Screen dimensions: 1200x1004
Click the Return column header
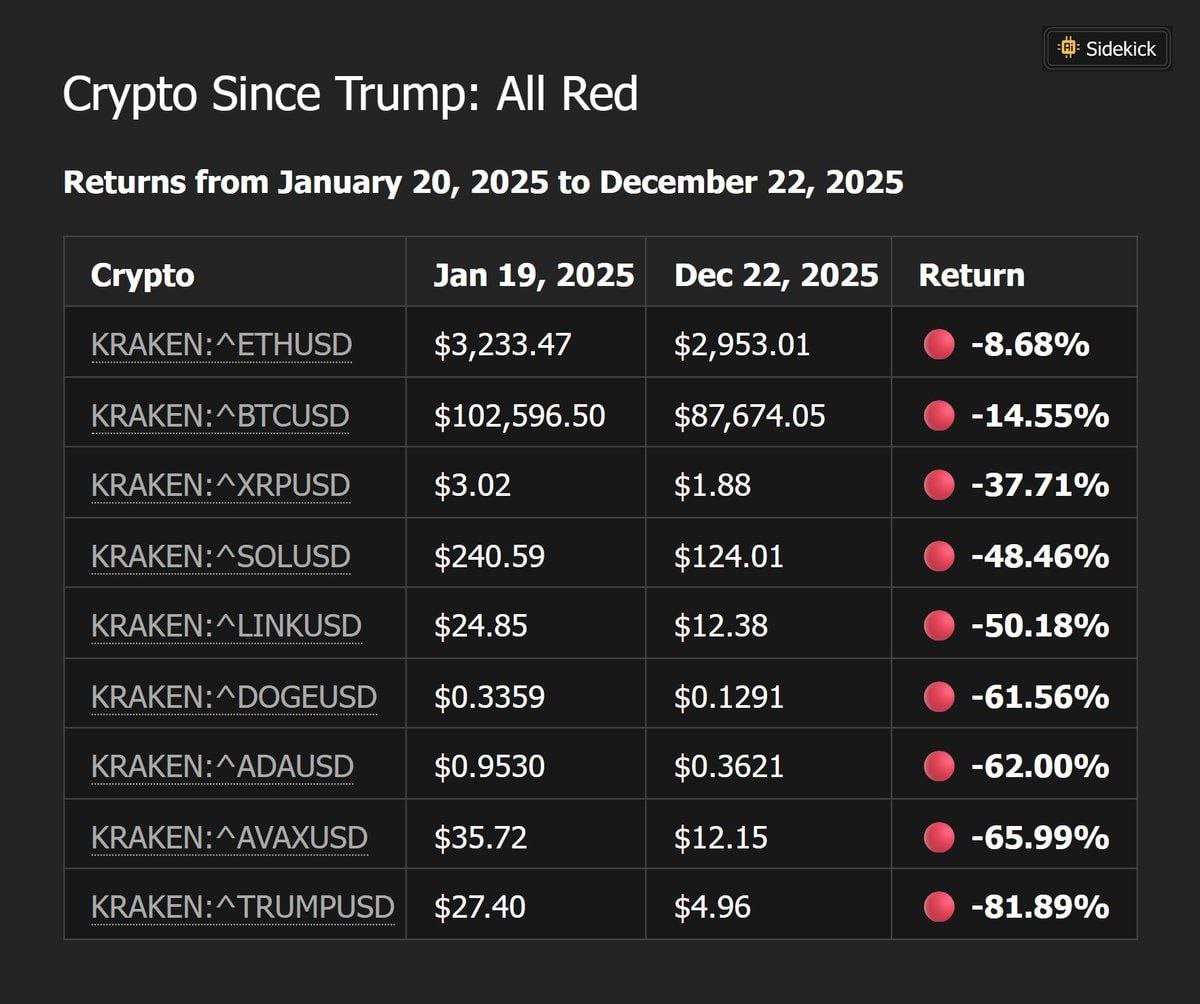pyautogui.click(x=972, y=275)
